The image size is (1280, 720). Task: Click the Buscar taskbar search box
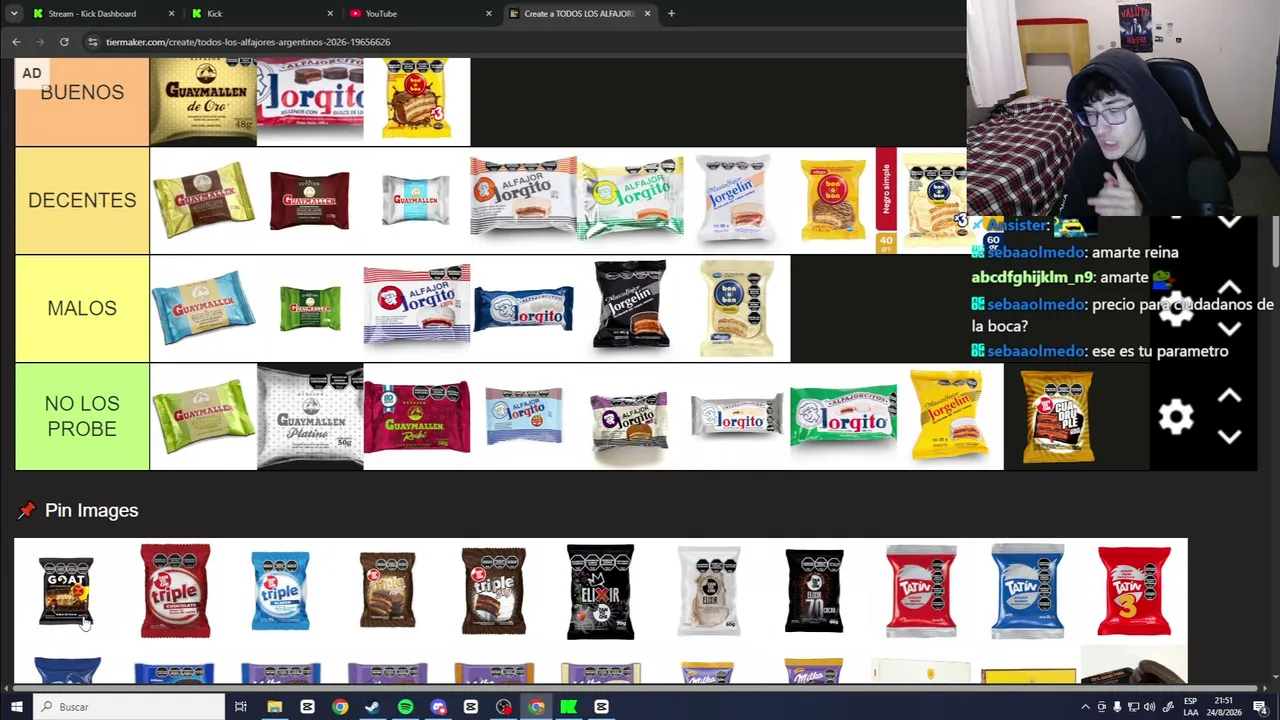[129, 707]
